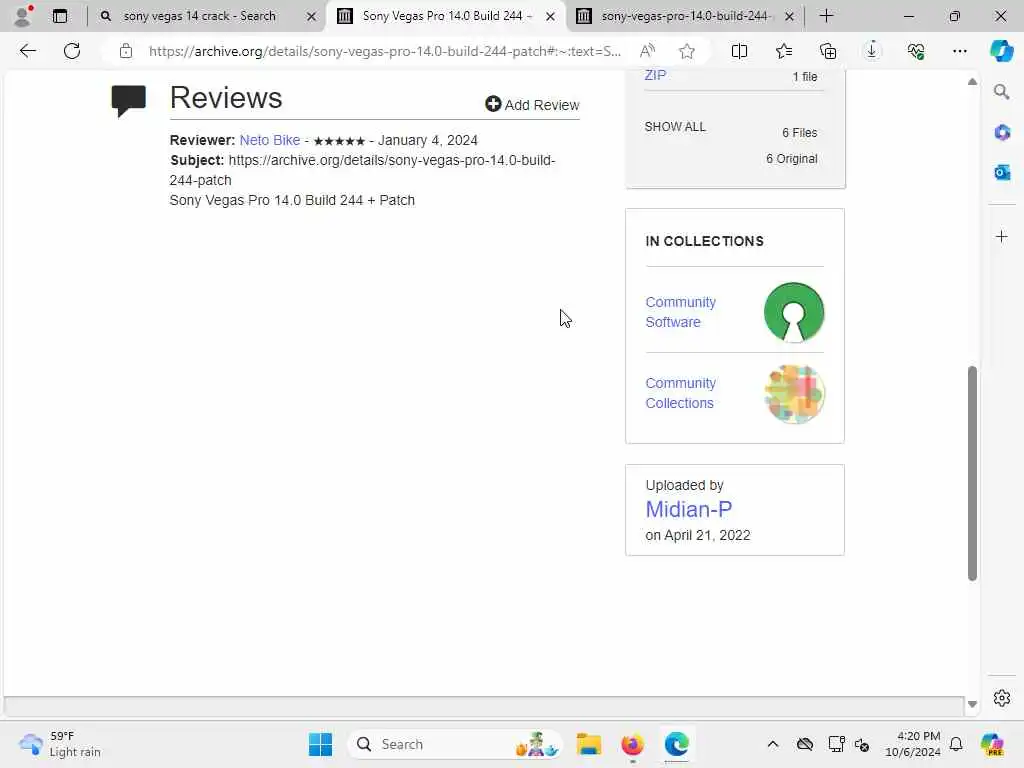Open the notifications bell in the tray
Viewport: 1024px width, 768px height.
956,744
